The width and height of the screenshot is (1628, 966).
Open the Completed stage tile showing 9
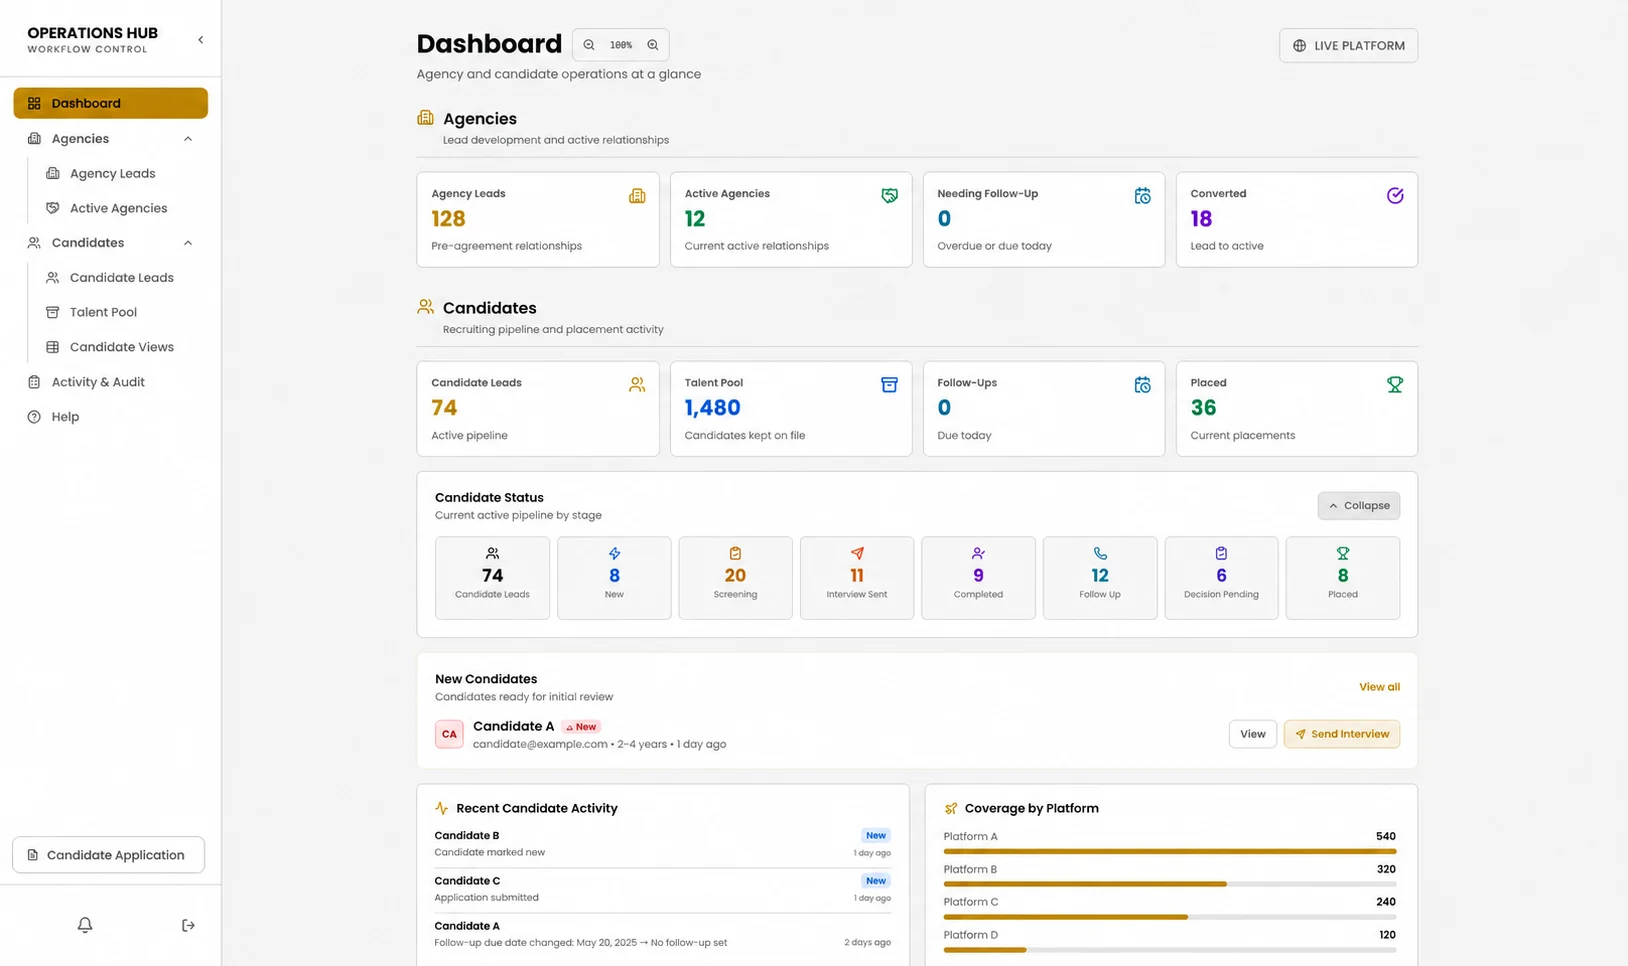point(978,578)
